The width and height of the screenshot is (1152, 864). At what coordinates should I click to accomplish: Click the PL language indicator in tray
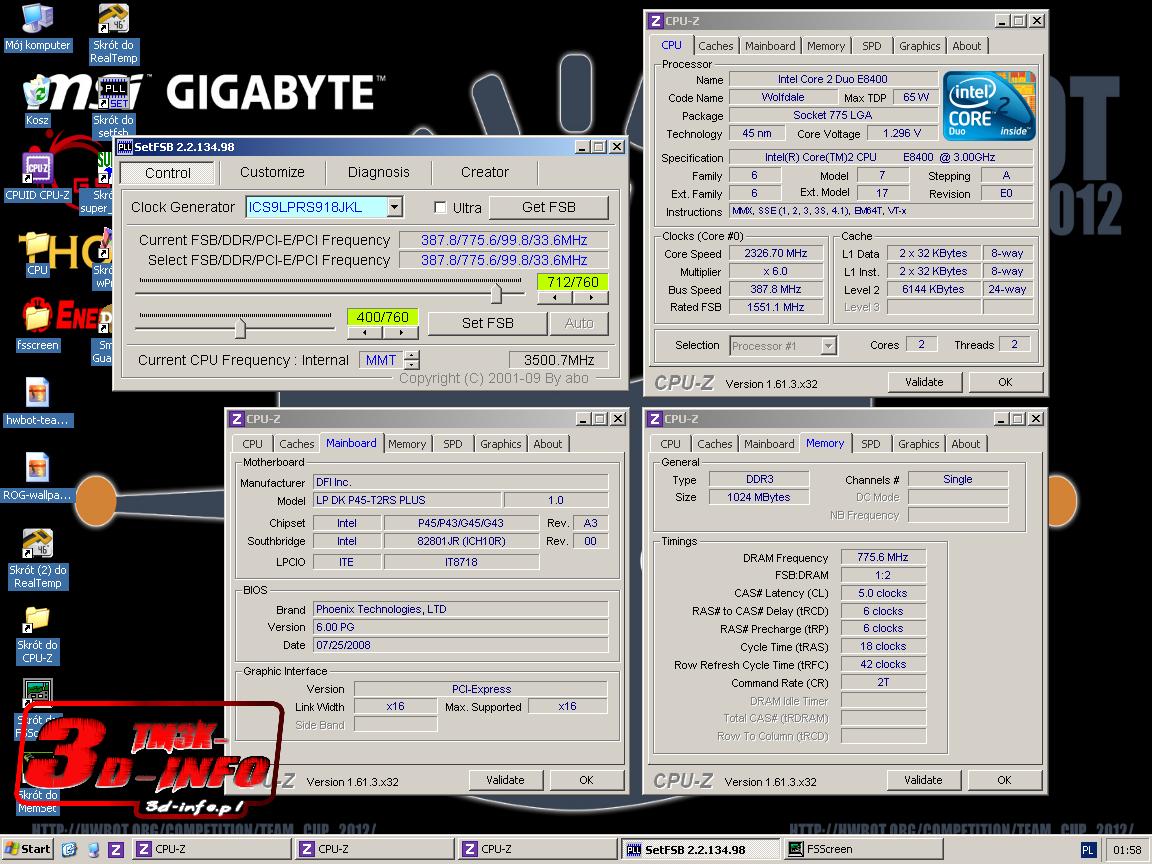(1088, 850)
